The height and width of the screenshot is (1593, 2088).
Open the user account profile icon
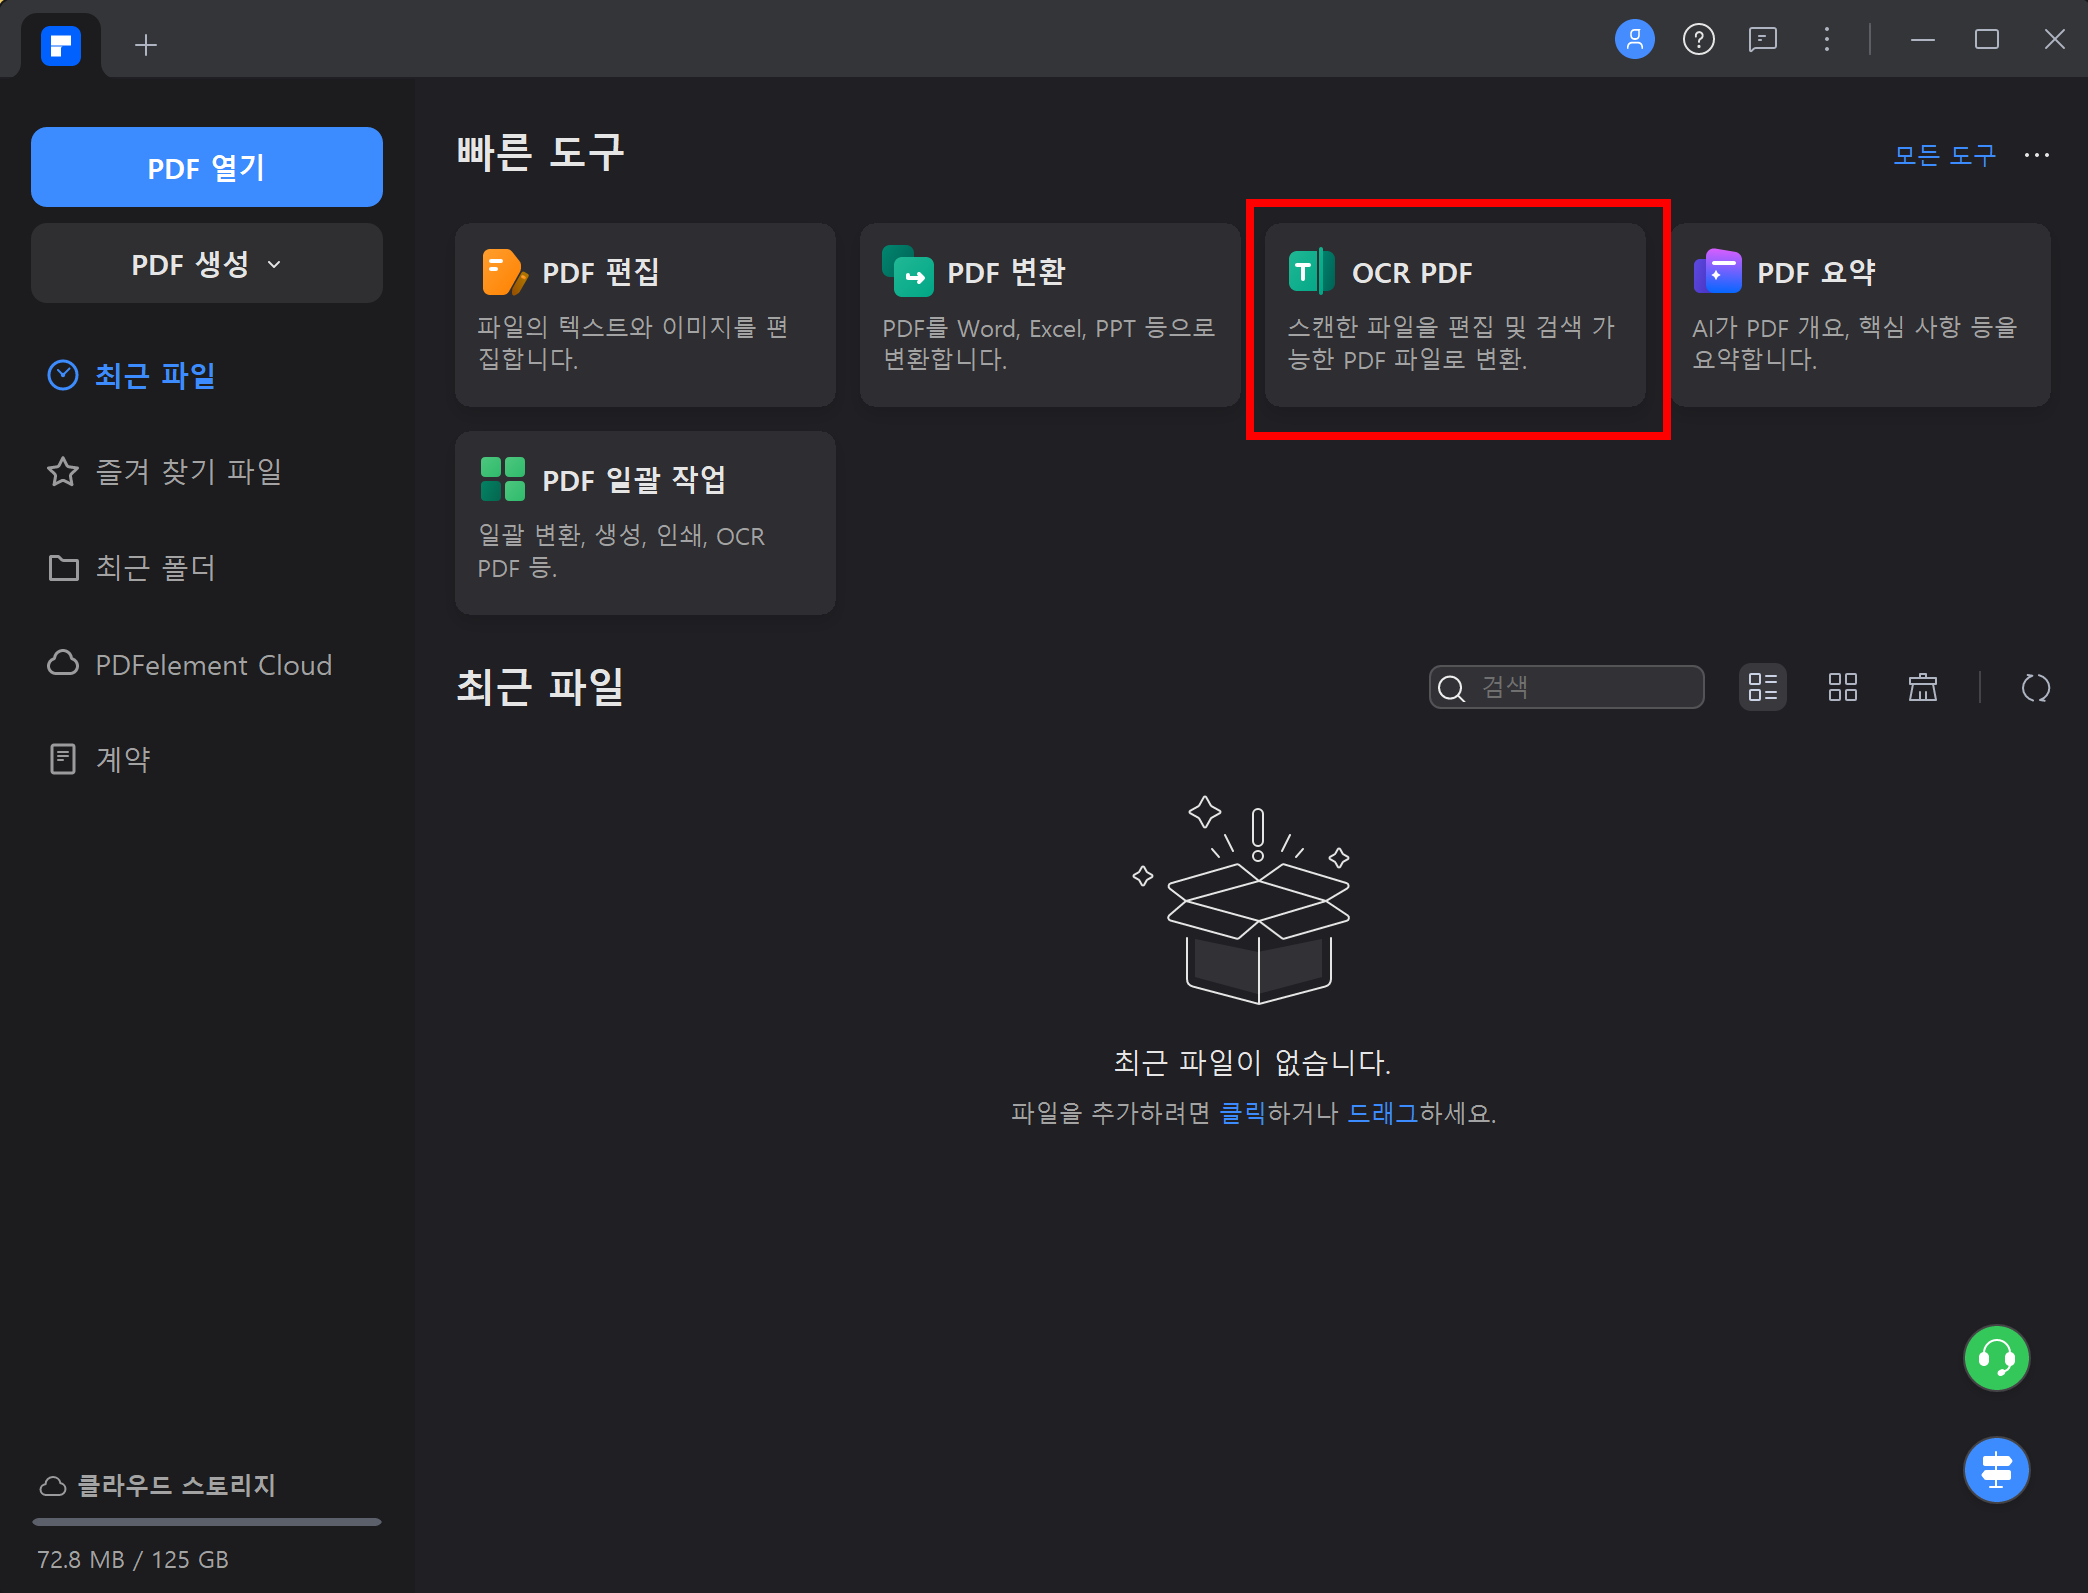click(1634, 39)
